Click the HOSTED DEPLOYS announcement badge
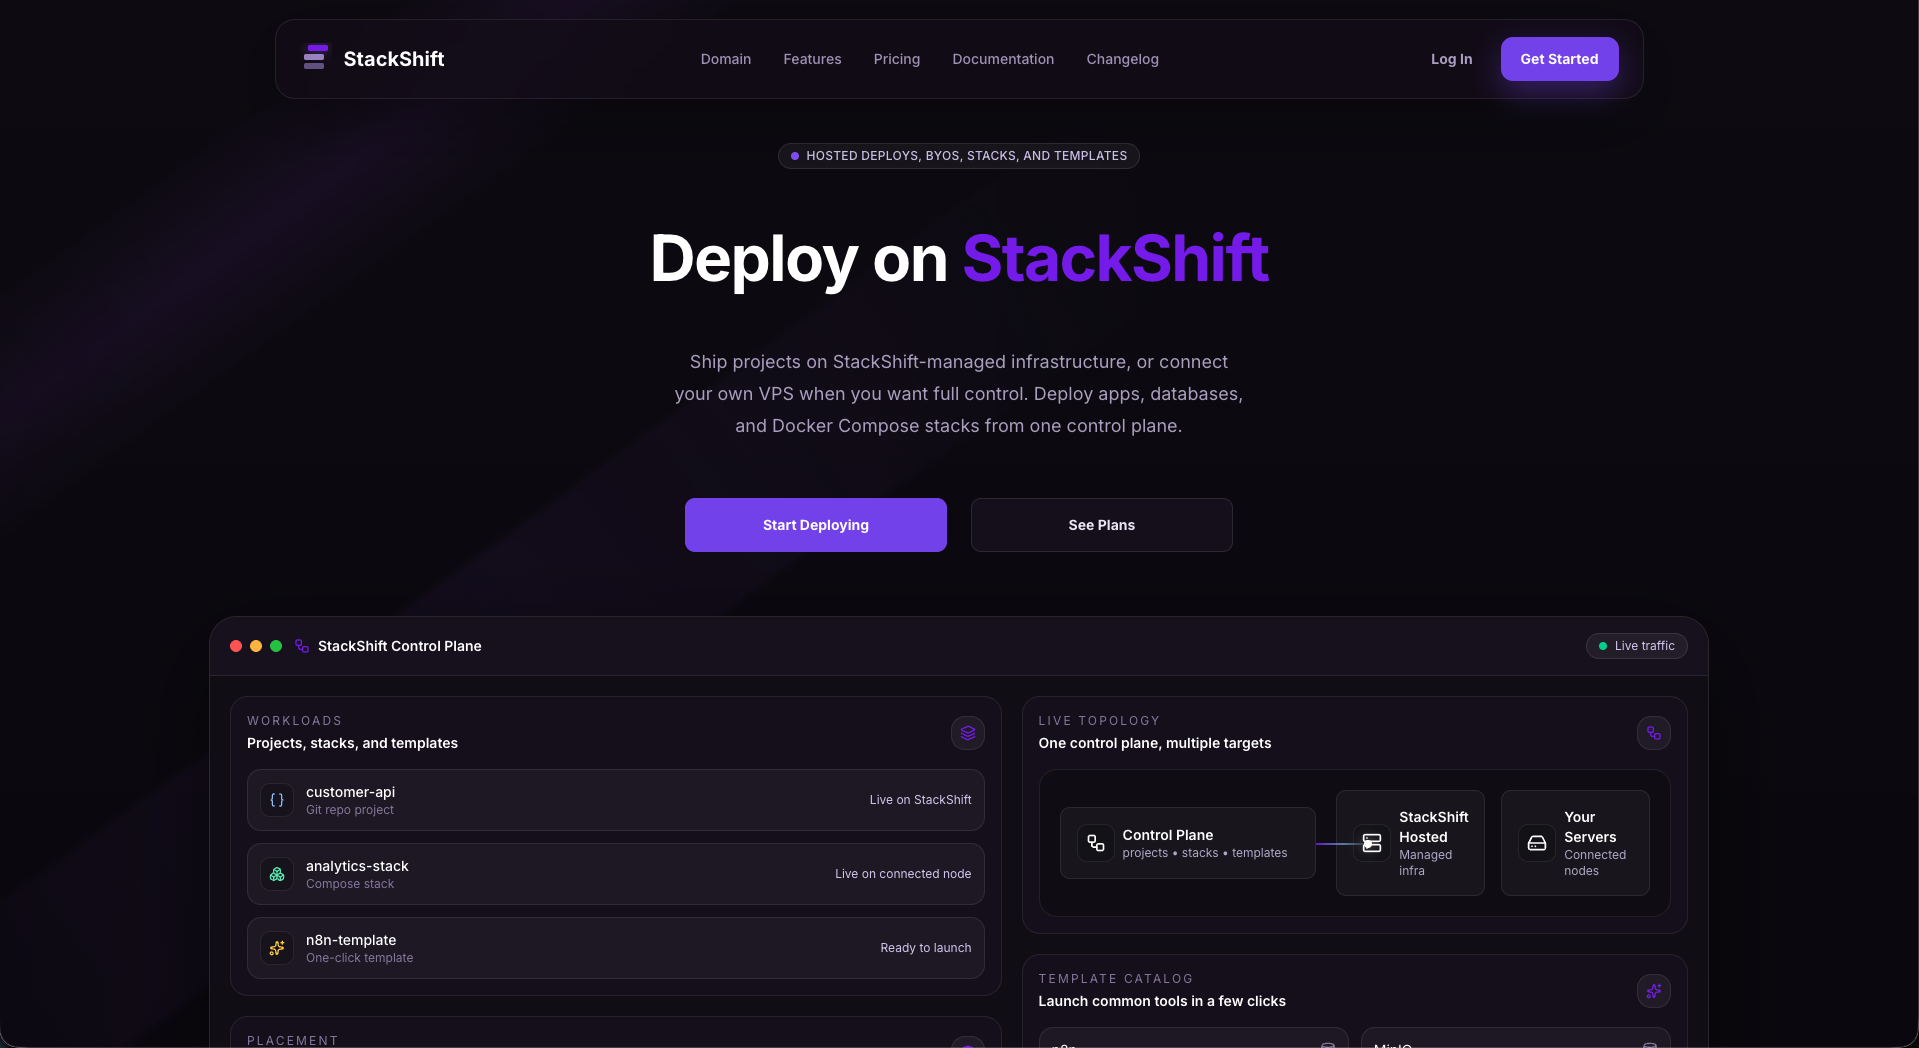The height and width of the screenshot is (1048, 1919). (957, 155)
